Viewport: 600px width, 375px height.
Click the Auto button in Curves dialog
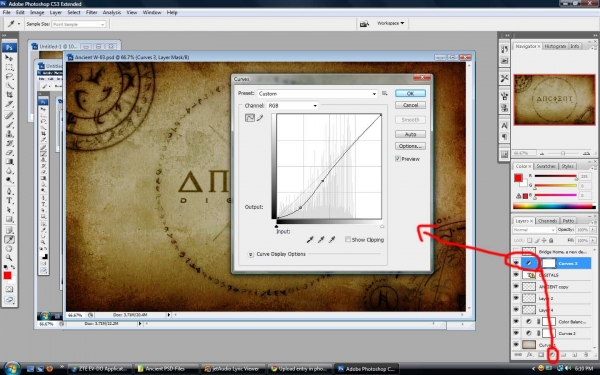pos(410,134)
